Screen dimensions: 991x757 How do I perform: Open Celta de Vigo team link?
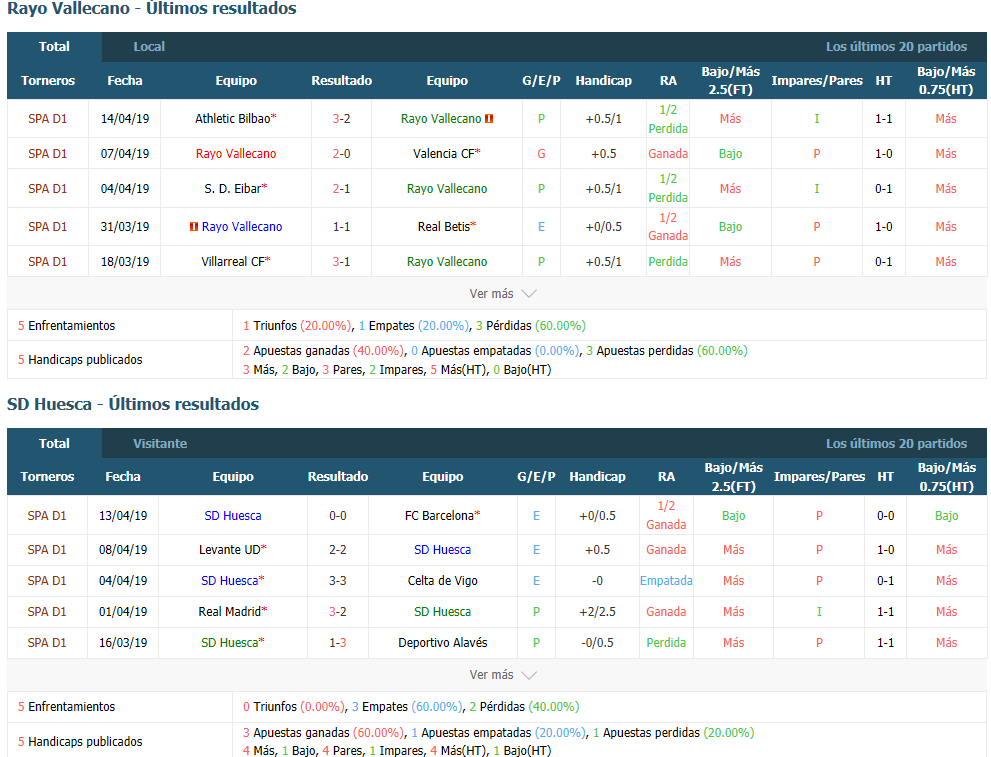coord(442,581)
